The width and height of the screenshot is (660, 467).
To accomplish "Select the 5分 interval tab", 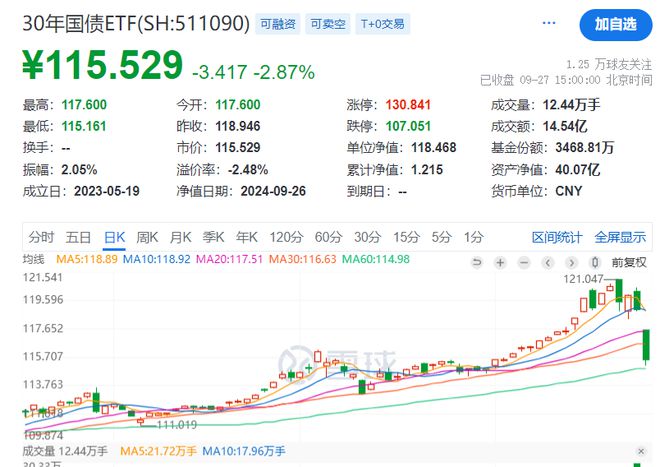I will [x=442, y=237].
